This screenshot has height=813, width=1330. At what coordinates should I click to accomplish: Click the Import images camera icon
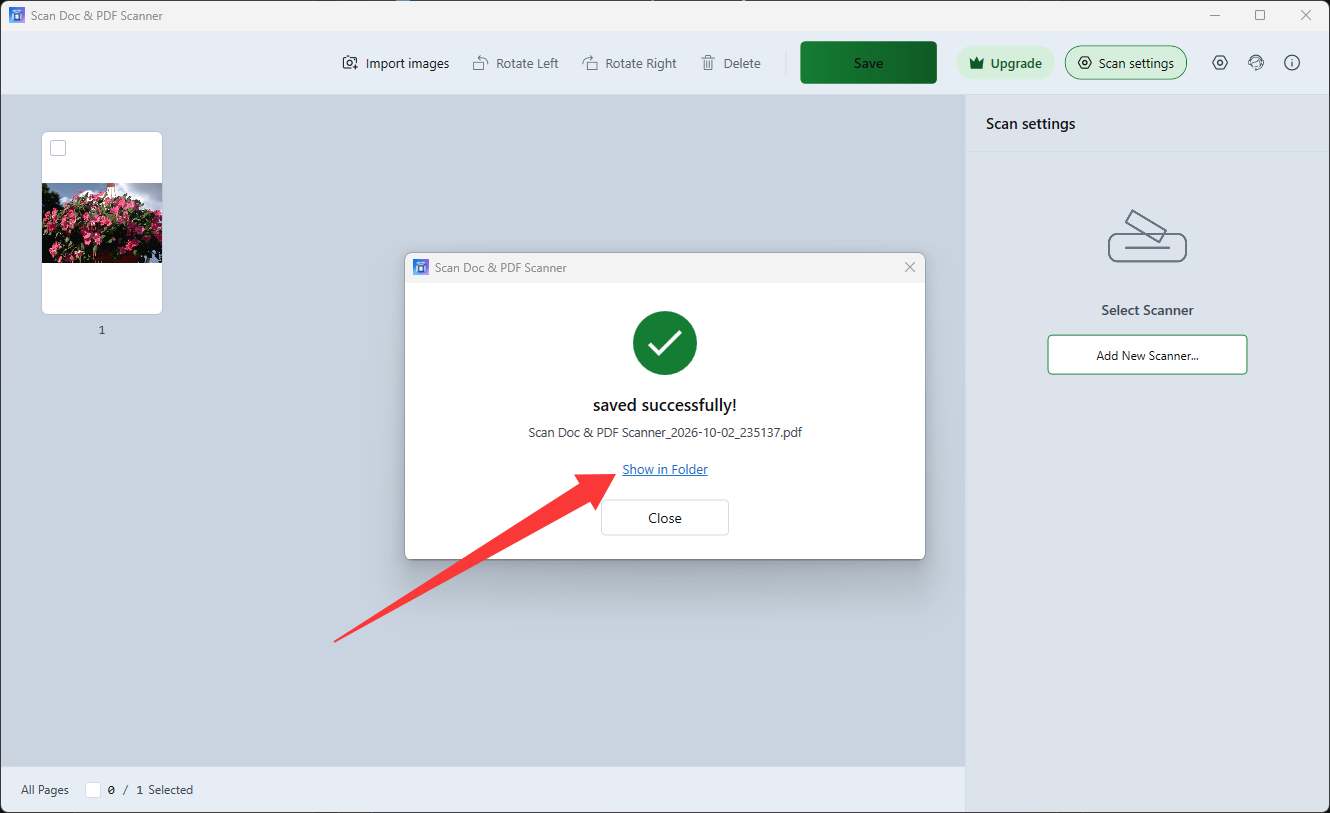point(350,63)
